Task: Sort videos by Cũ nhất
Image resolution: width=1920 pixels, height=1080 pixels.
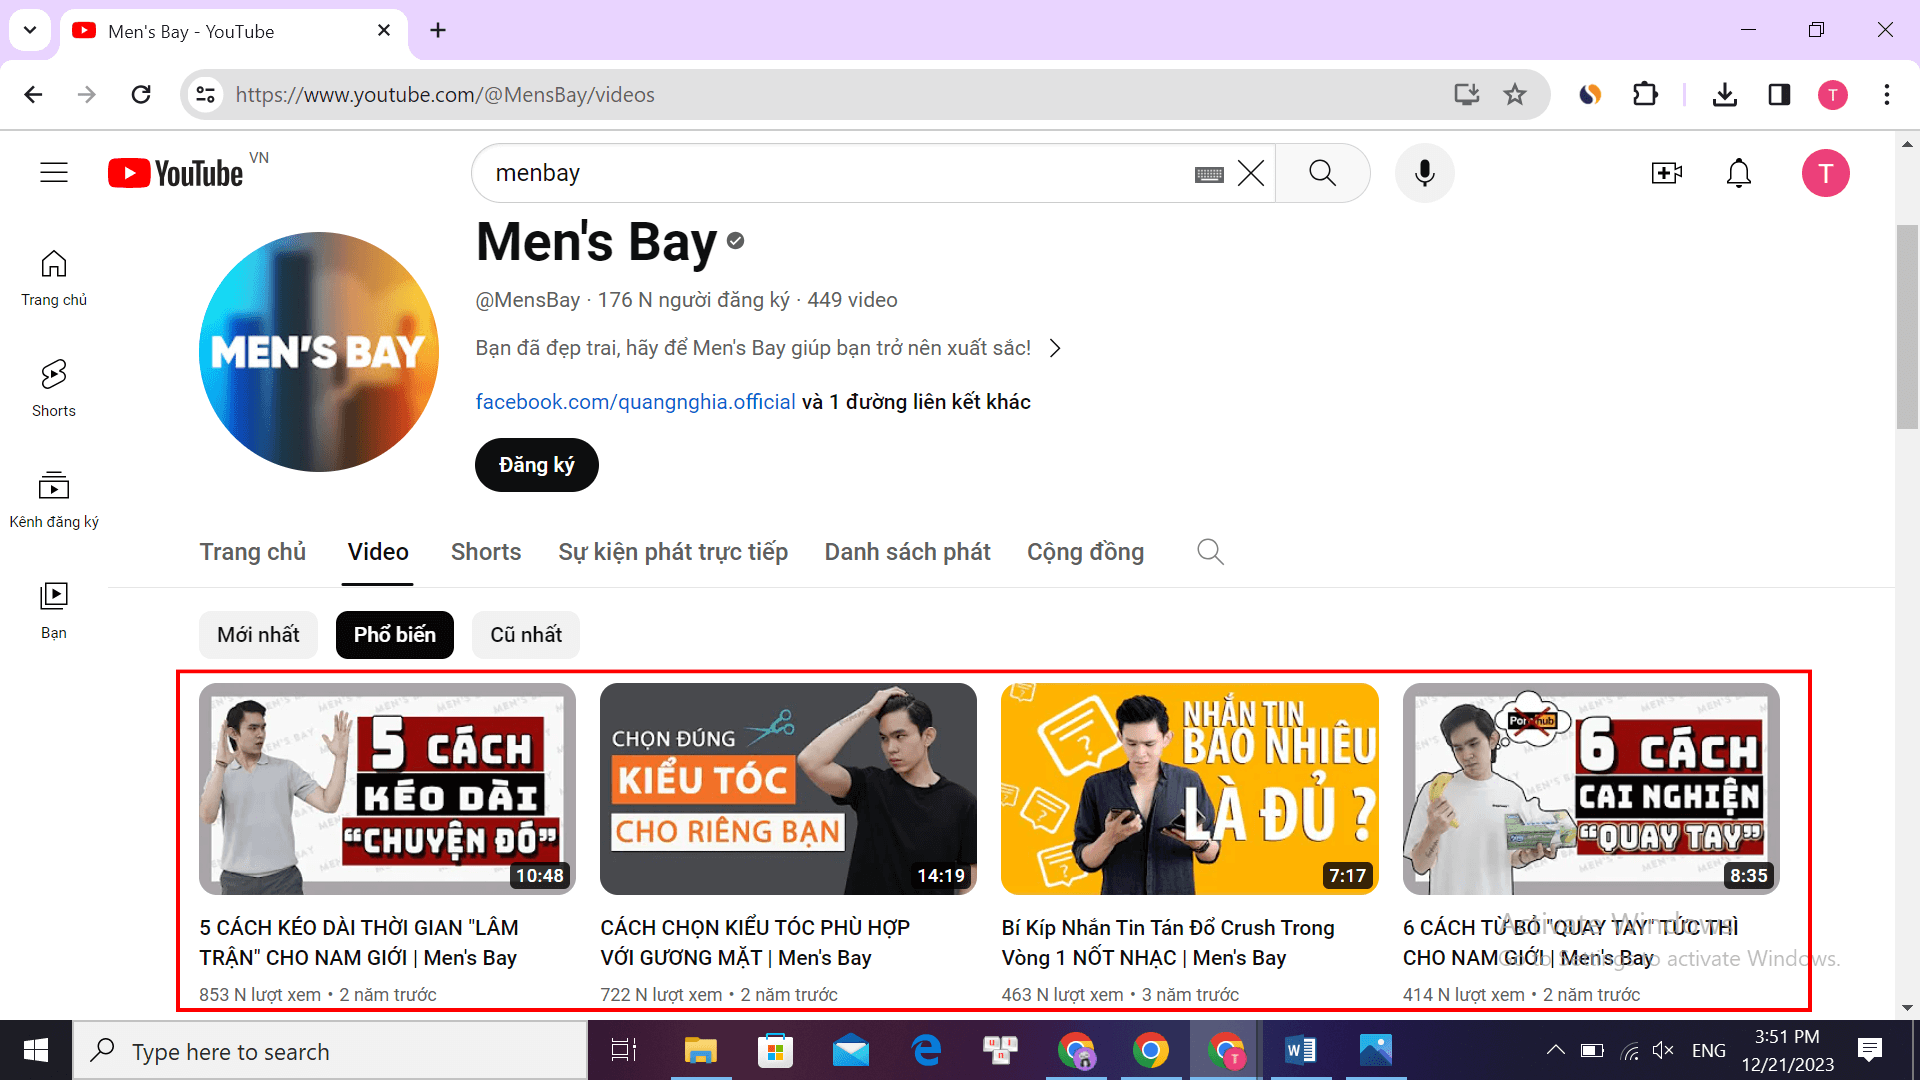Action: click(x=526, y=635)
